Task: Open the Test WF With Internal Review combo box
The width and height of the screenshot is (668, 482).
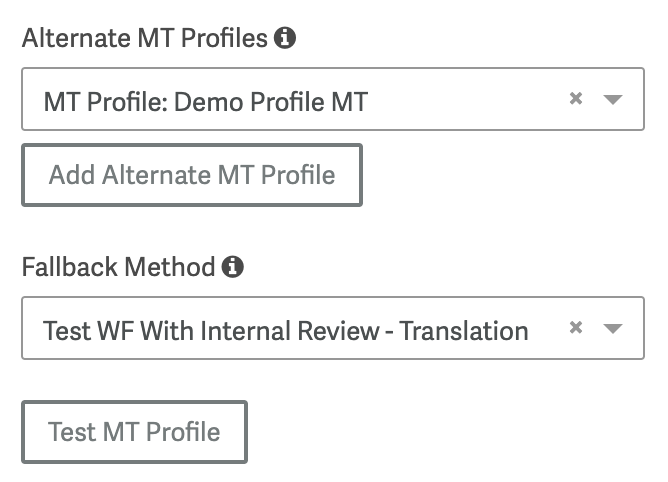Action: (333, 328)
